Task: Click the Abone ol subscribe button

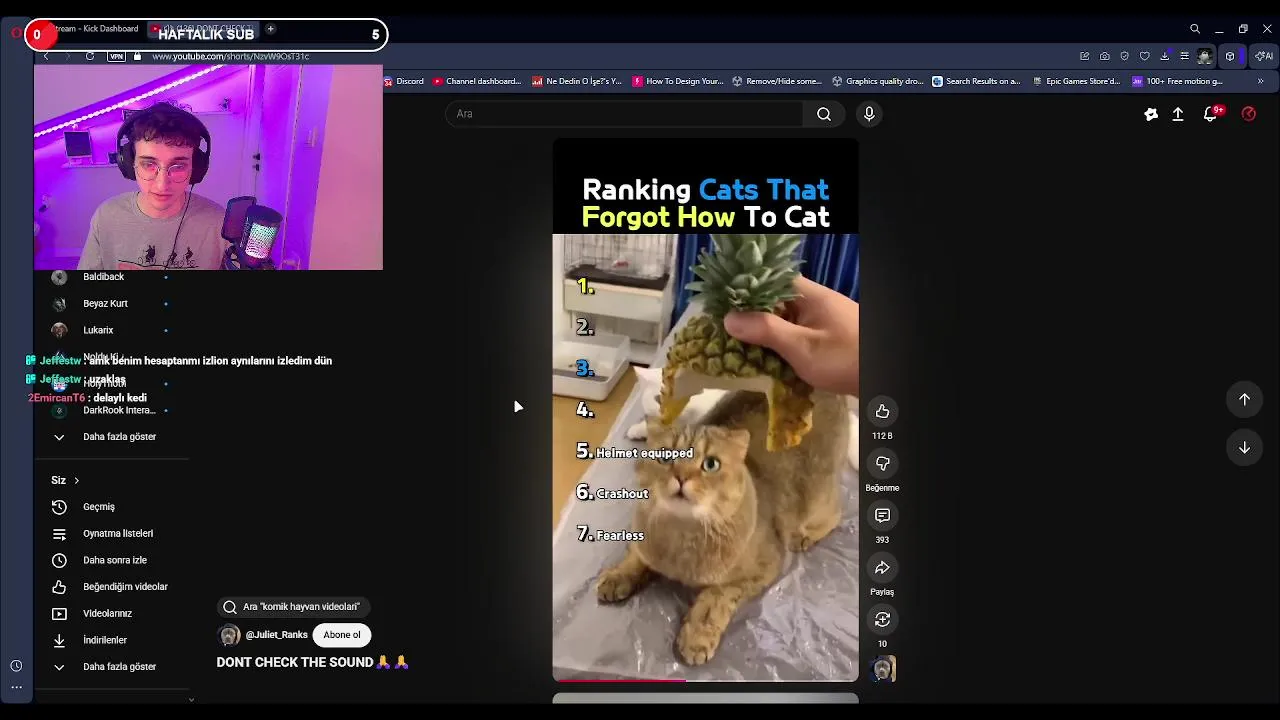Action: tap(341, 635)
